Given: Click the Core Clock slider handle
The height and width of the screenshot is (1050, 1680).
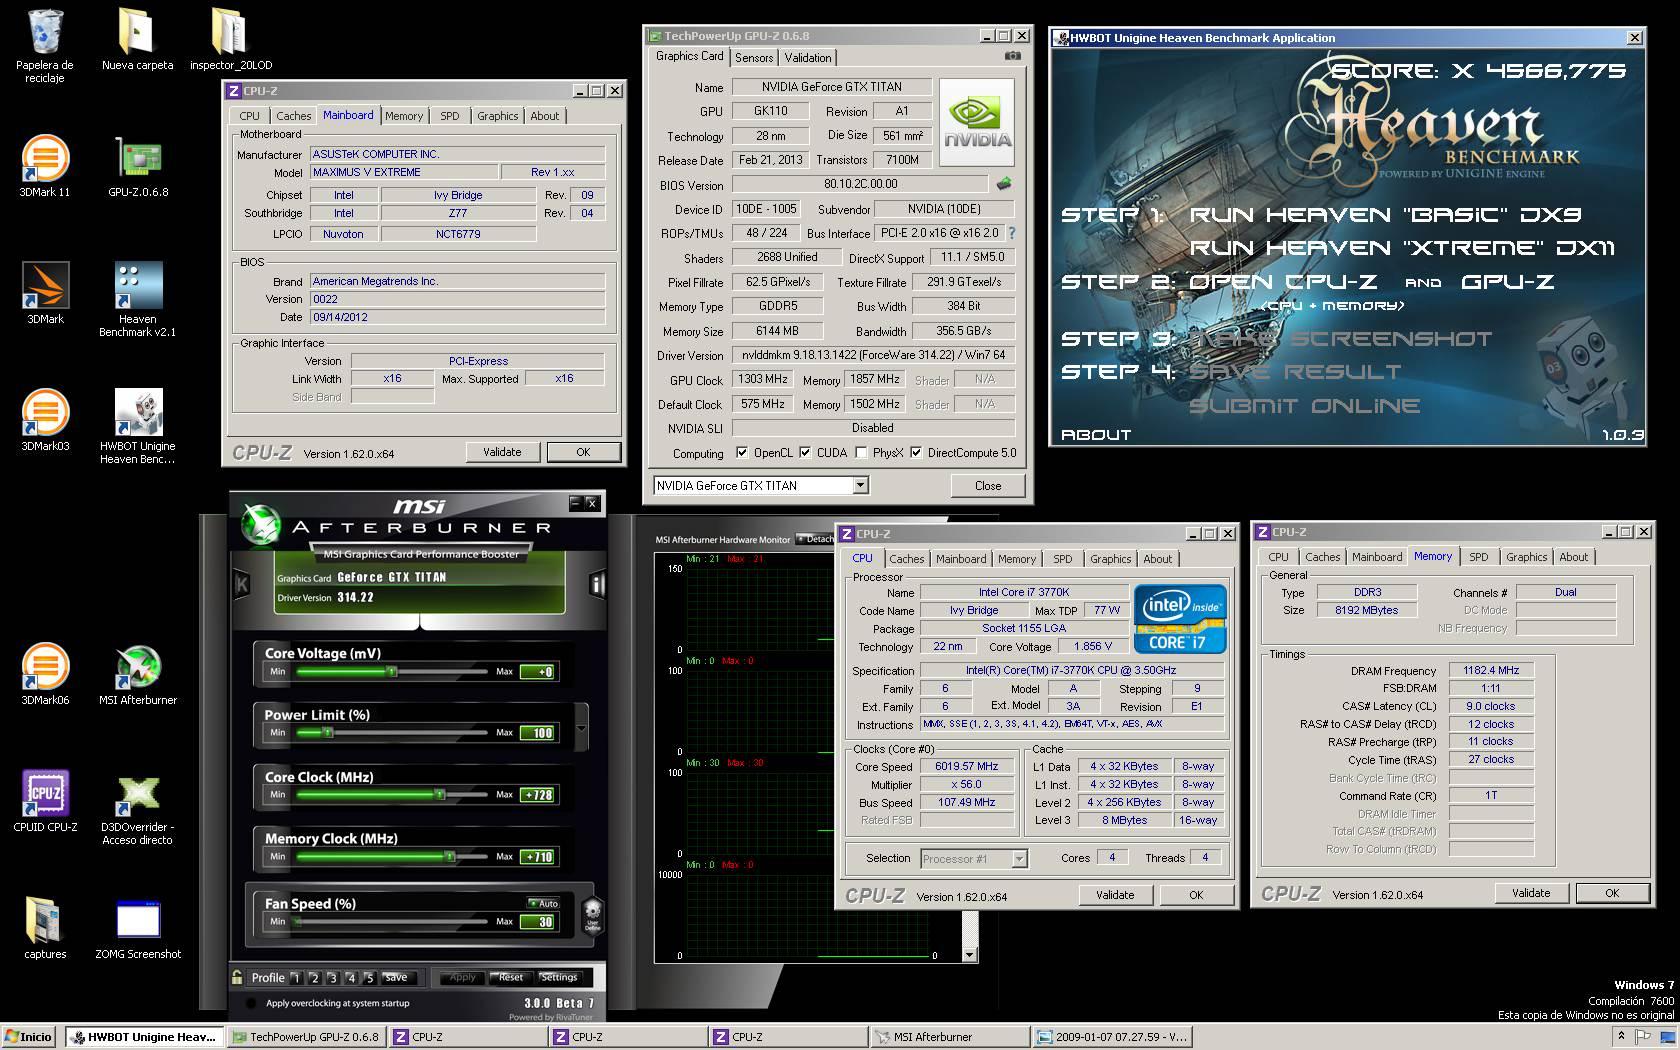Looking at the screenshot, I should click(x=440, y=795).
